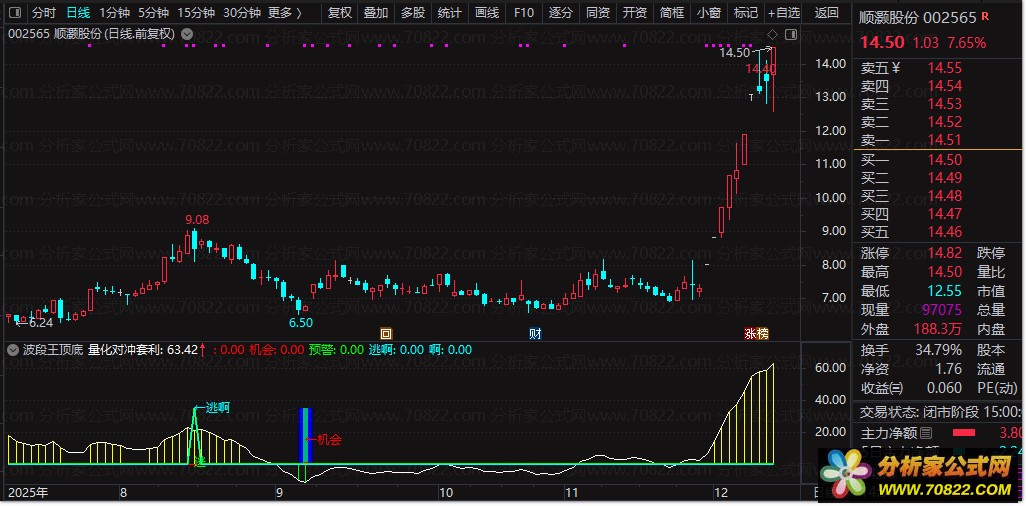Click the 逃啊 signal label in indicator
Viewport: 1028px width, 506px height.
(218, 408)
